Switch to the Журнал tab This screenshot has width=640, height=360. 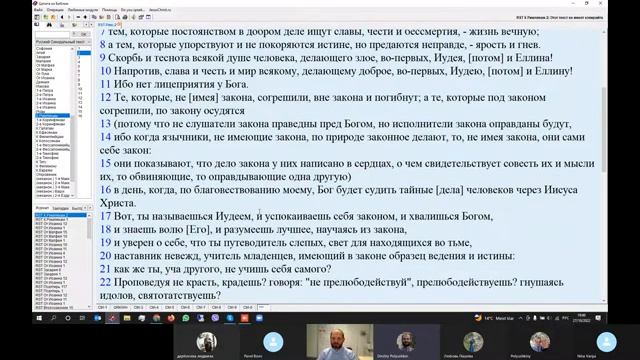point(42,208)
